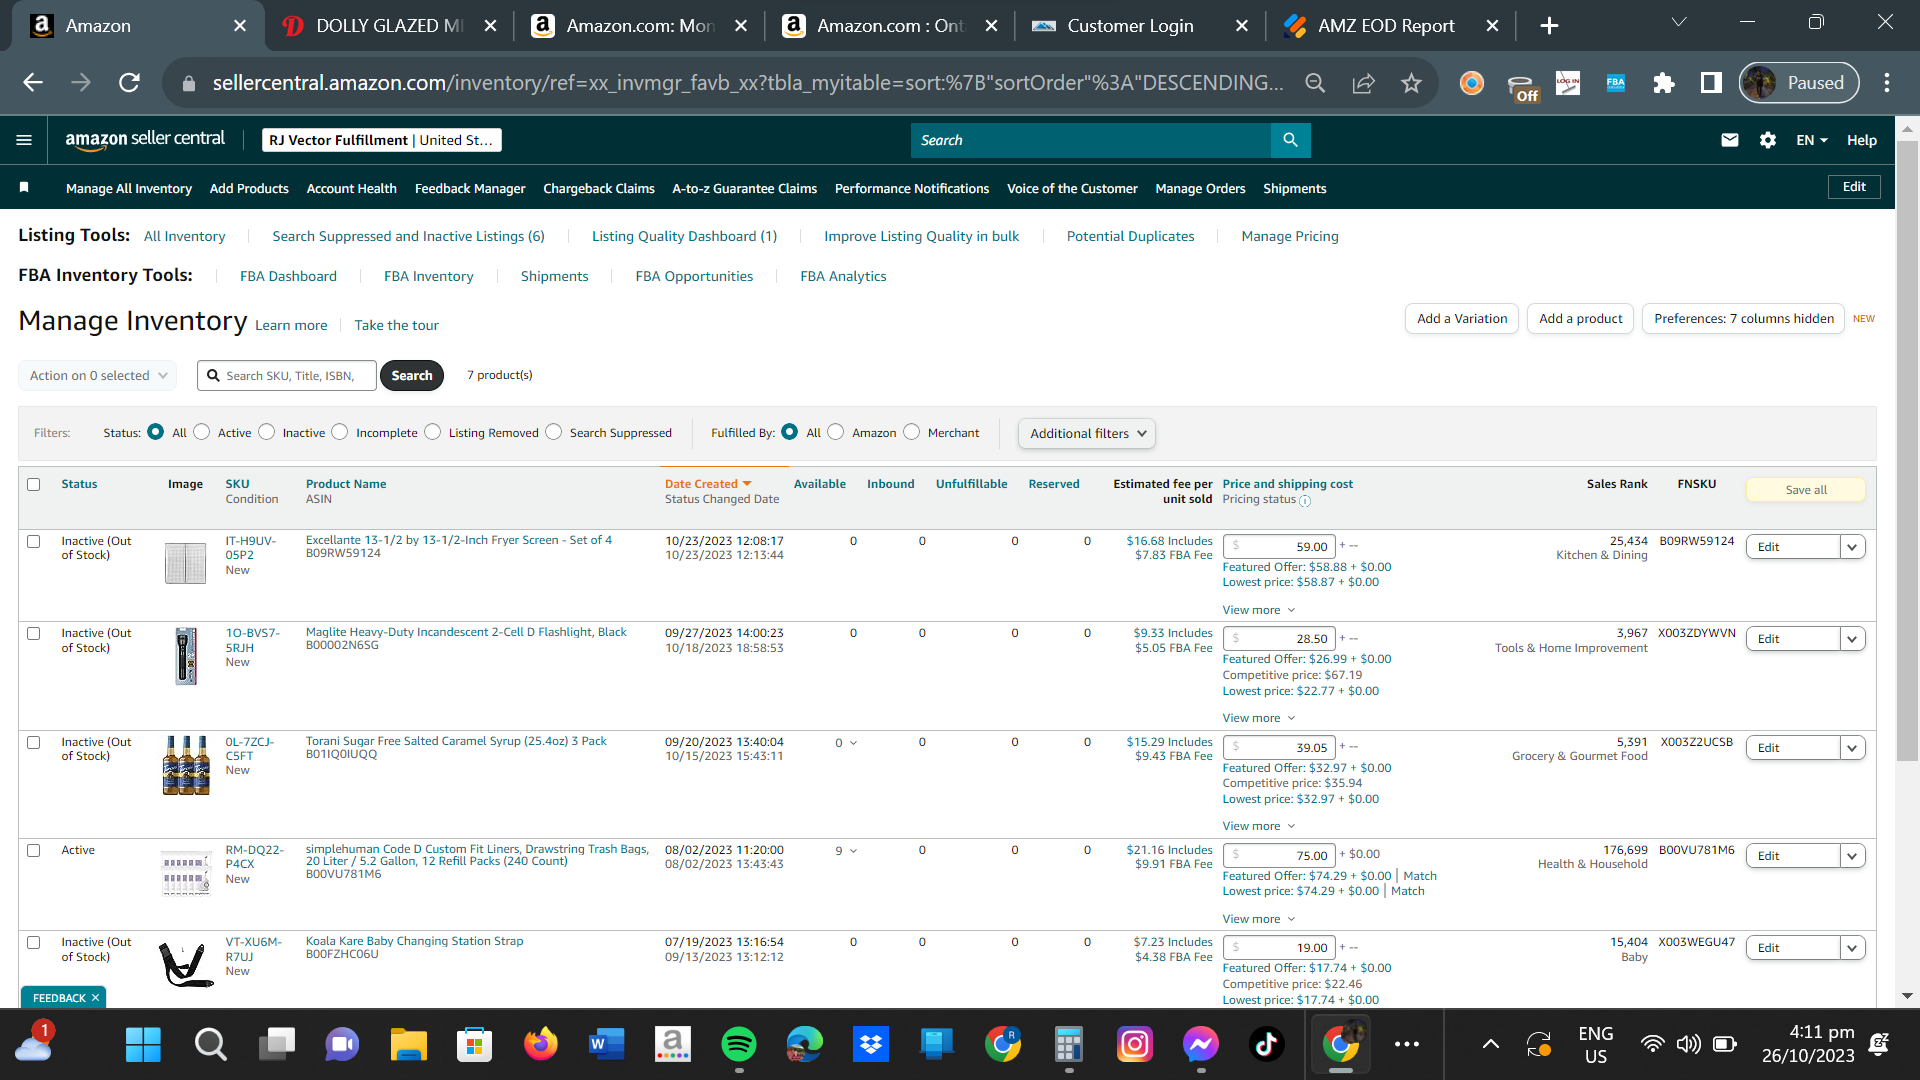The image size is (1920, 1080).
Task: Switch to the Customer Login browser tab
Action: [1130, 26]
